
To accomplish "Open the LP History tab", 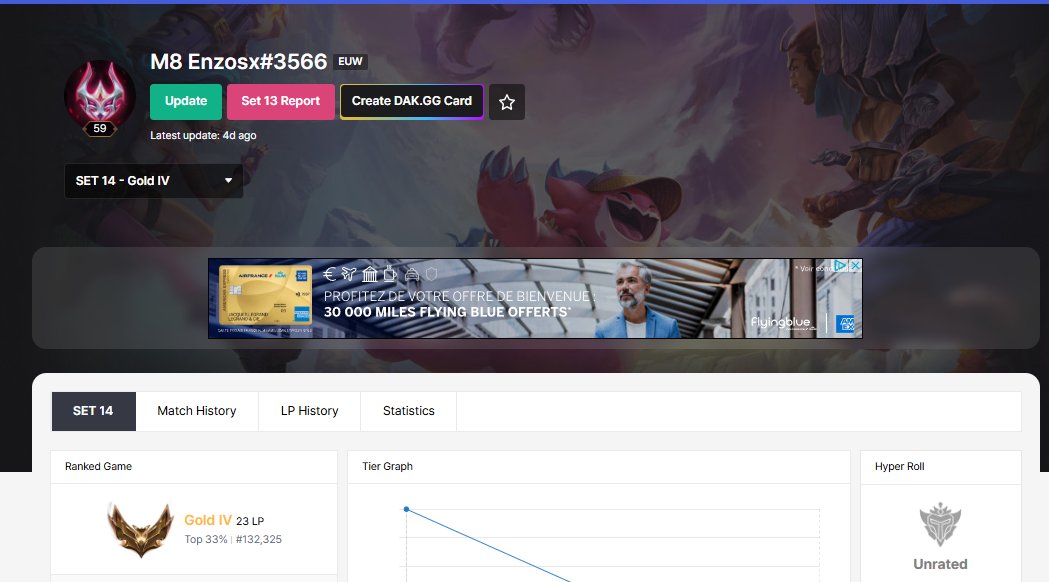I will [309, 411].
